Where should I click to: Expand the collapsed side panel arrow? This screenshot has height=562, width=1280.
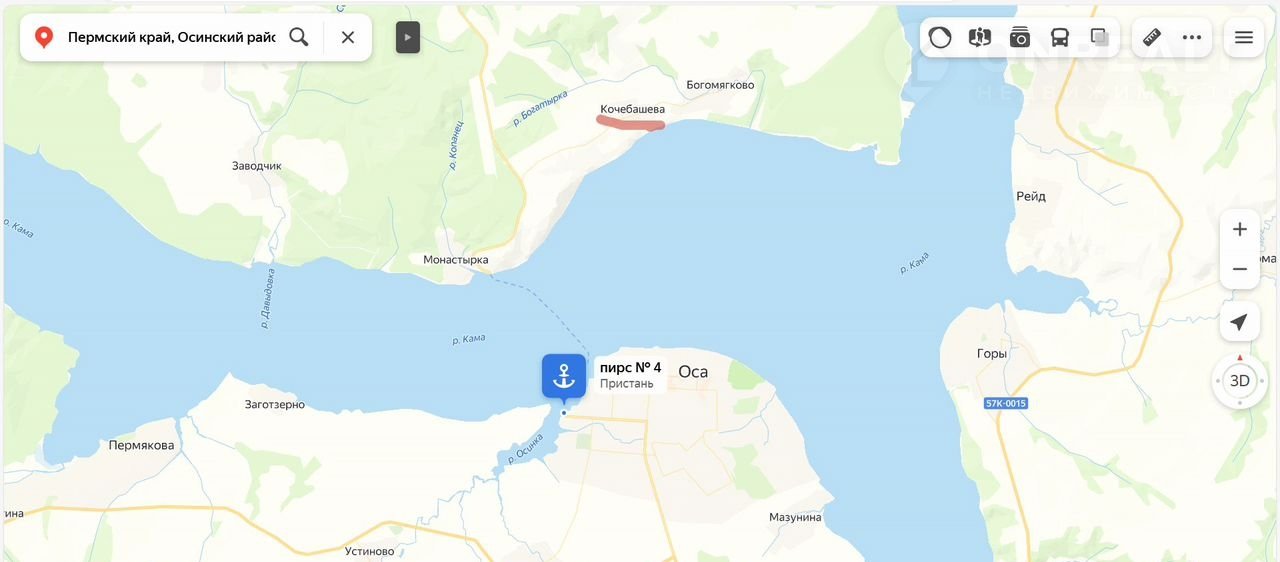[x=407, y=37]
